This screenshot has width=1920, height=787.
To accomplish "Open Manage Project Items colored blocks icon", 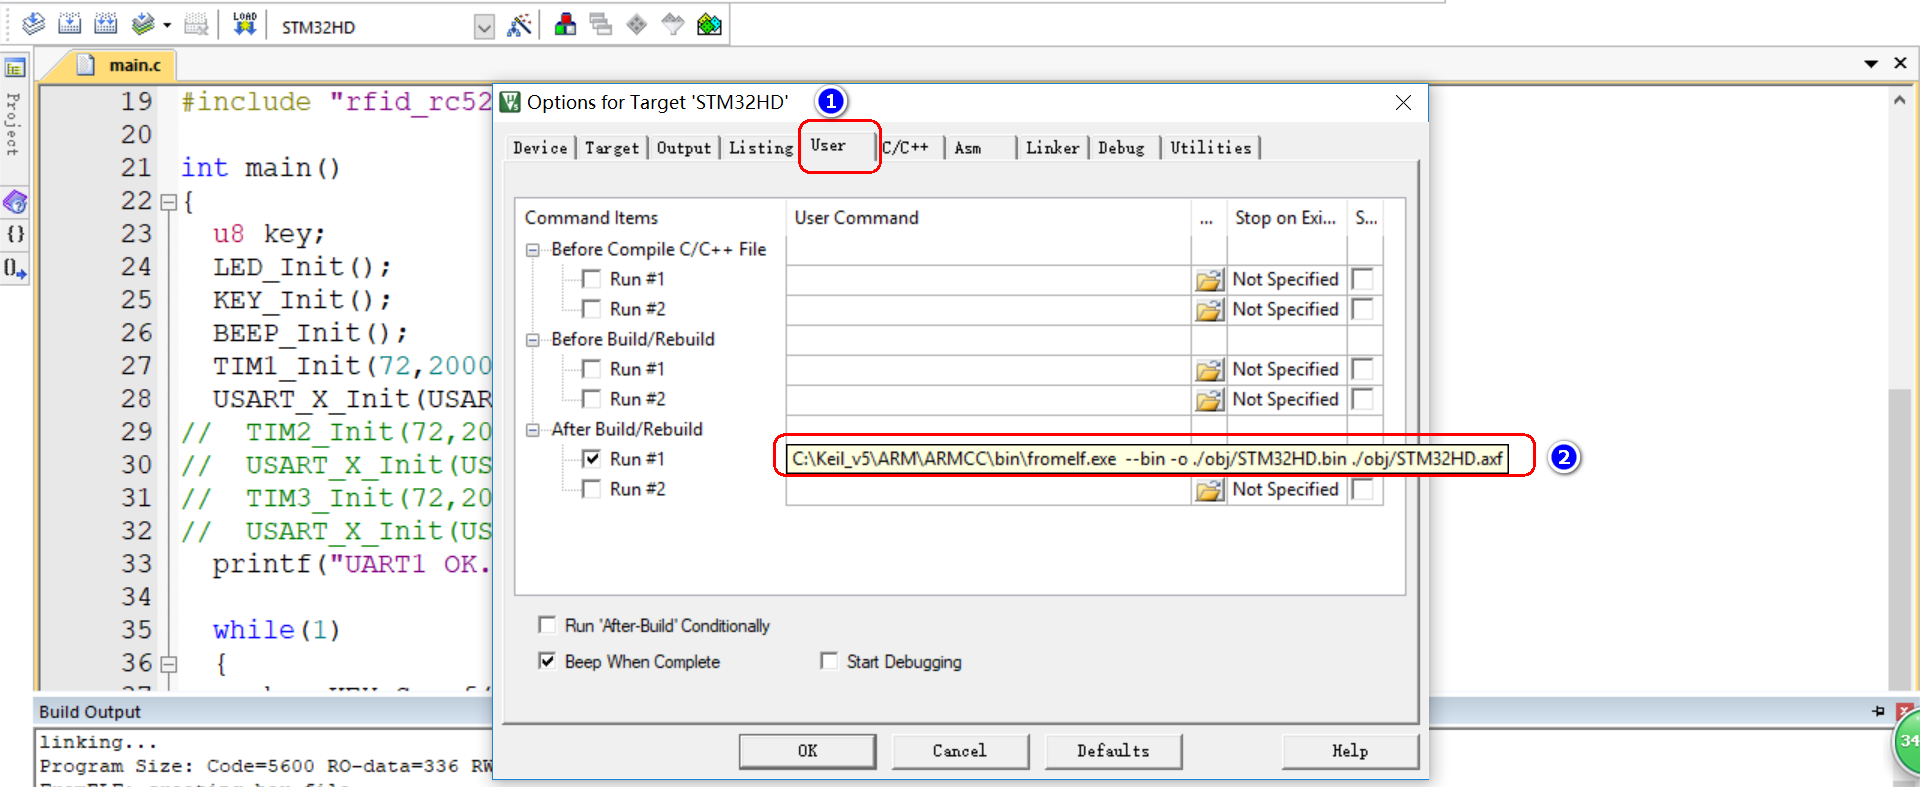I will (565, 25).
